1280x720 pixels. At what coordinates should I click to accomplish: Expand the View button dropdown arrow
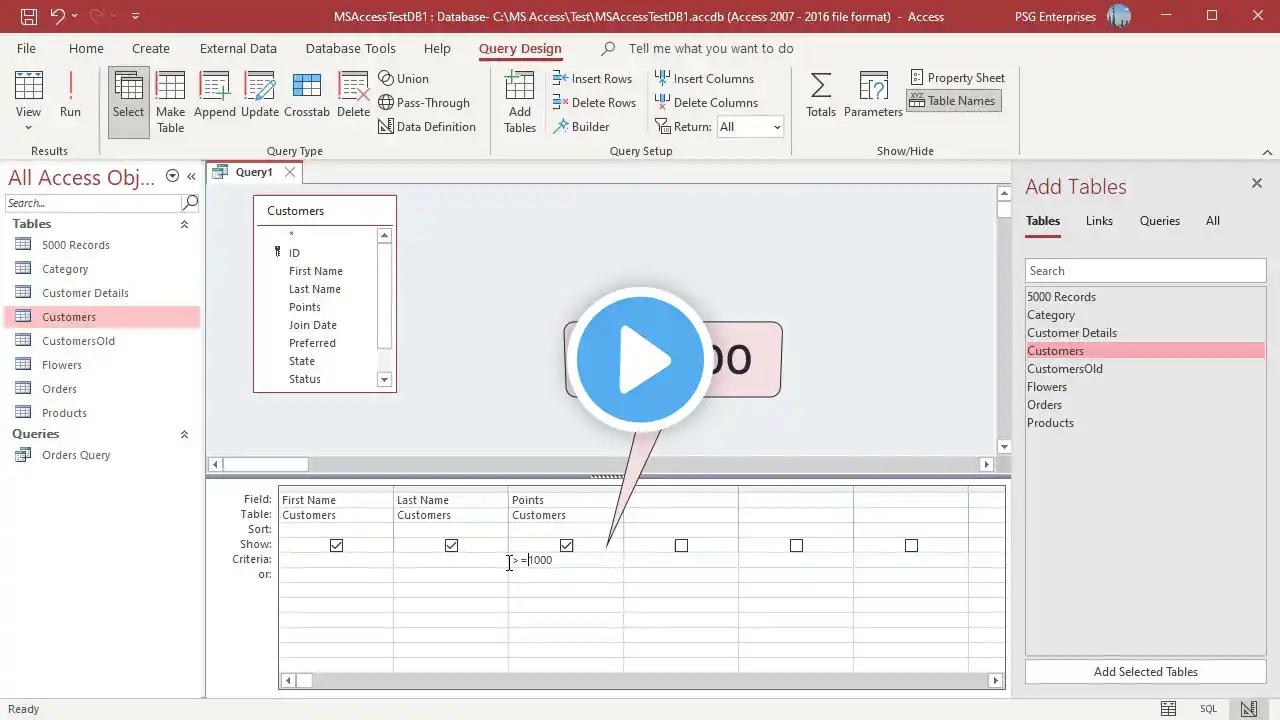28,128
